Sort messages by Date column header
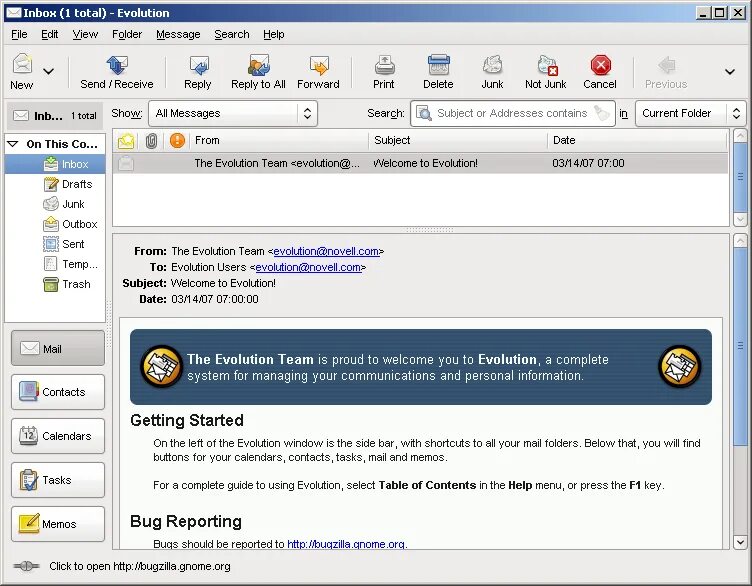This screenshot has height=586, width=752. coord(637,141)
